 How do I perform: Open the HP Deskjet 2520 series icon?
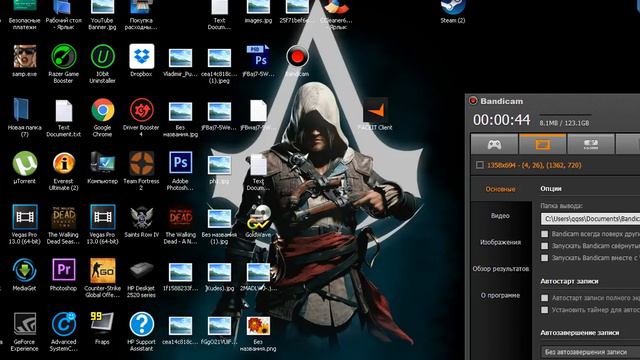(141, 278)
